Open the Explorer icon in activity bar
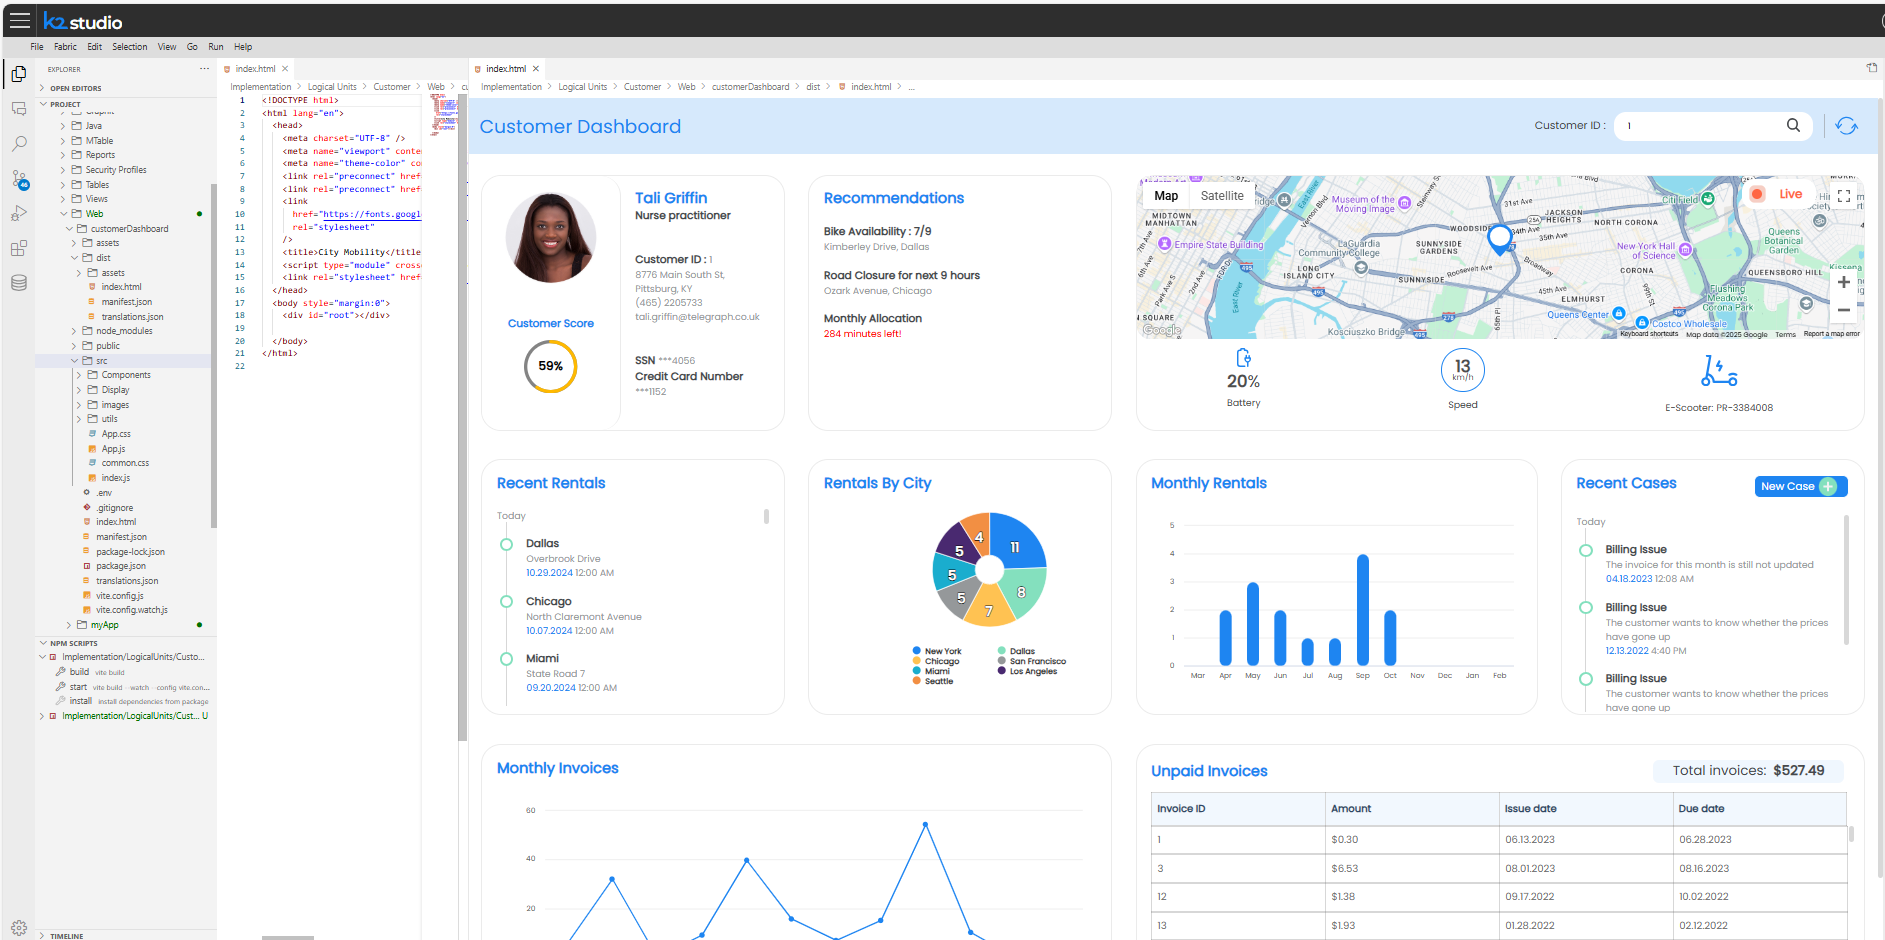The height and width of the screenshot is (940, 1885). pos(18,74)
